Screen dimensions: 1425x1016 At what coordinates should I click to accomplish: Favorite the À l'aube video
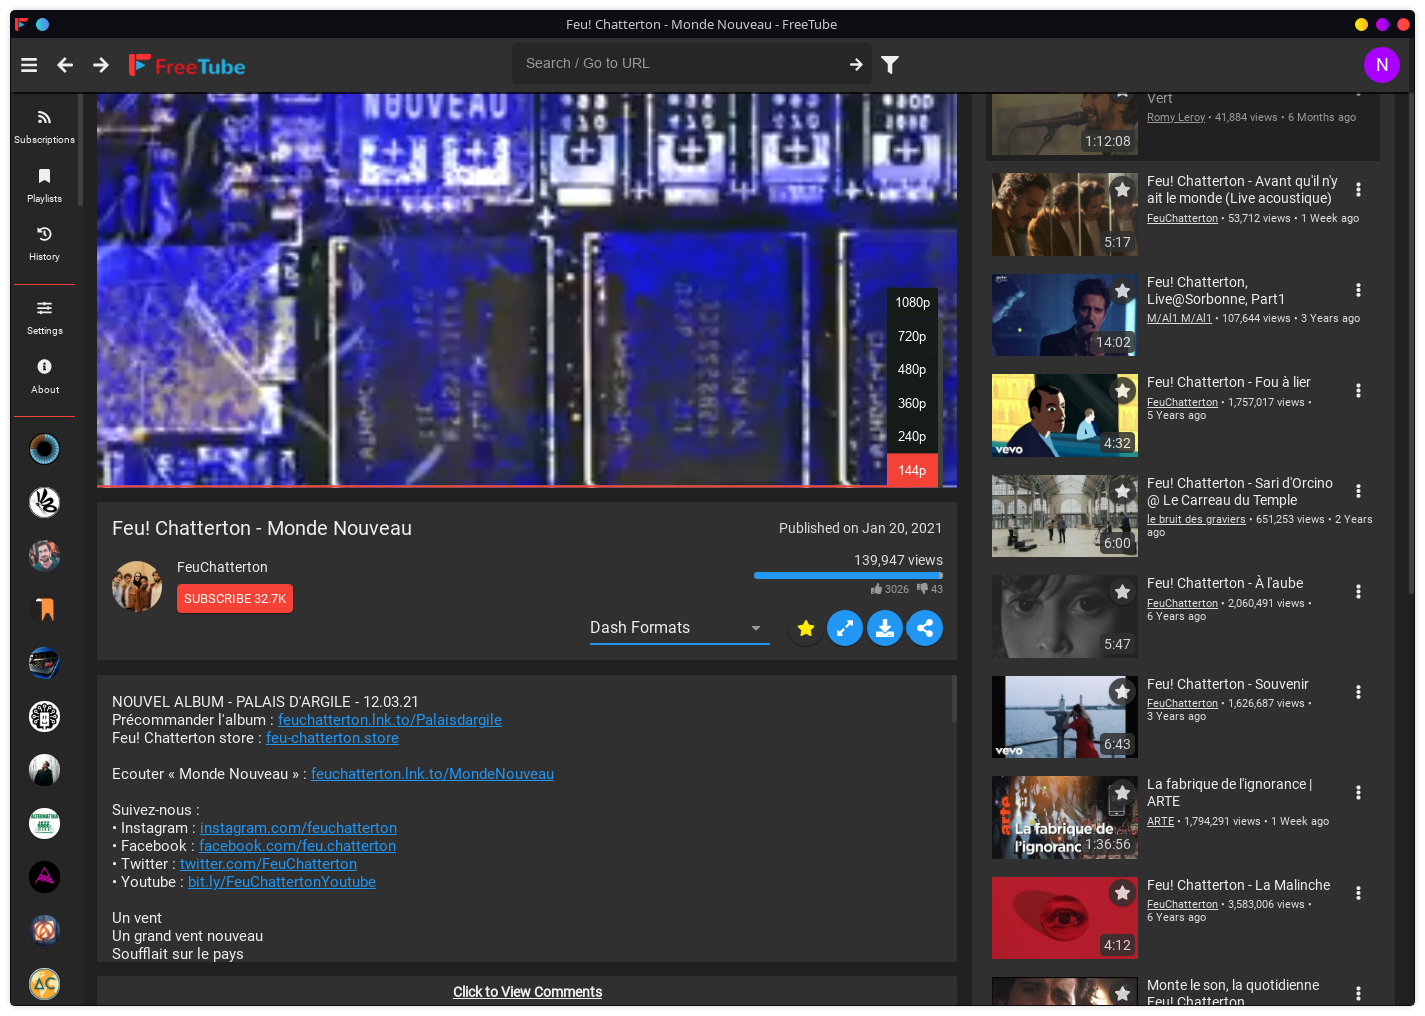tap(1122, 592)
